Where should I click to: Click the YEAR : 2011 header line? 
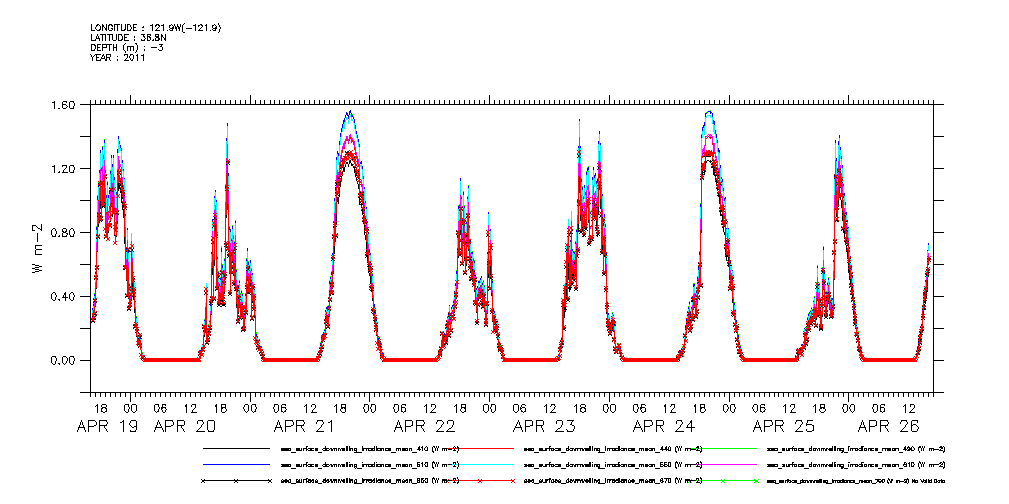coord(118,57)
